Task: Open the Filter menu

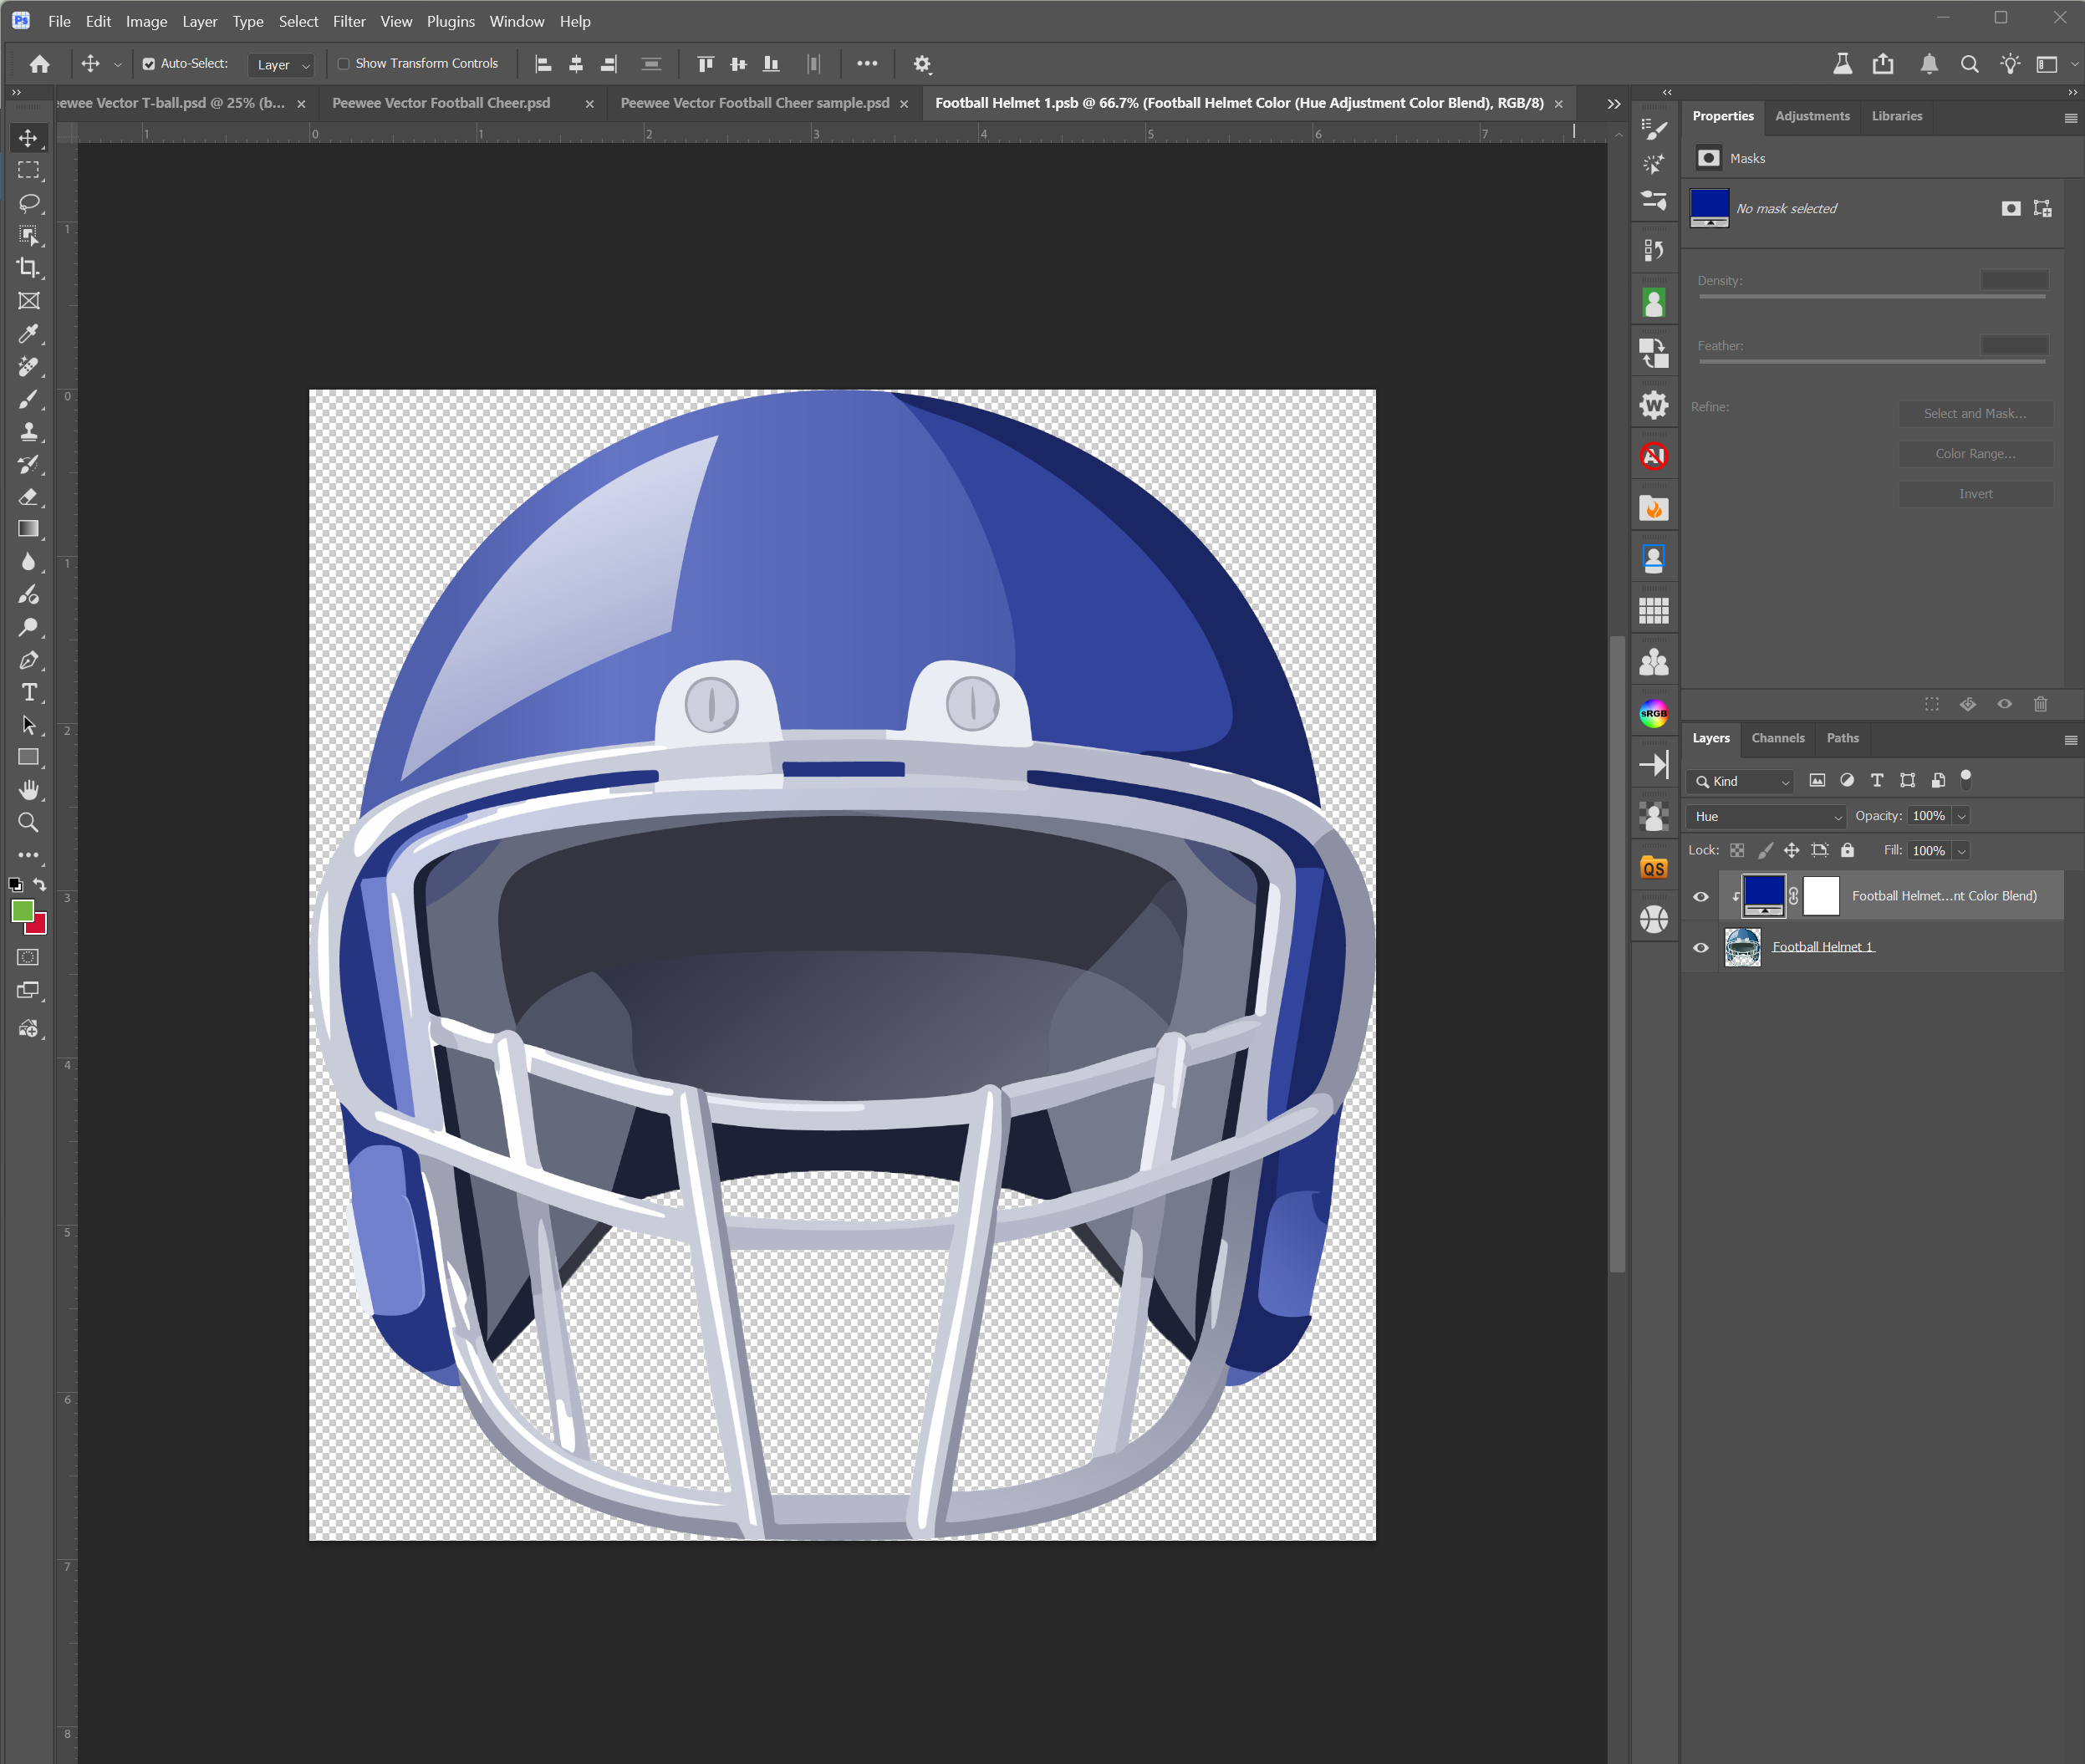Action: click(x=349, y=21)
